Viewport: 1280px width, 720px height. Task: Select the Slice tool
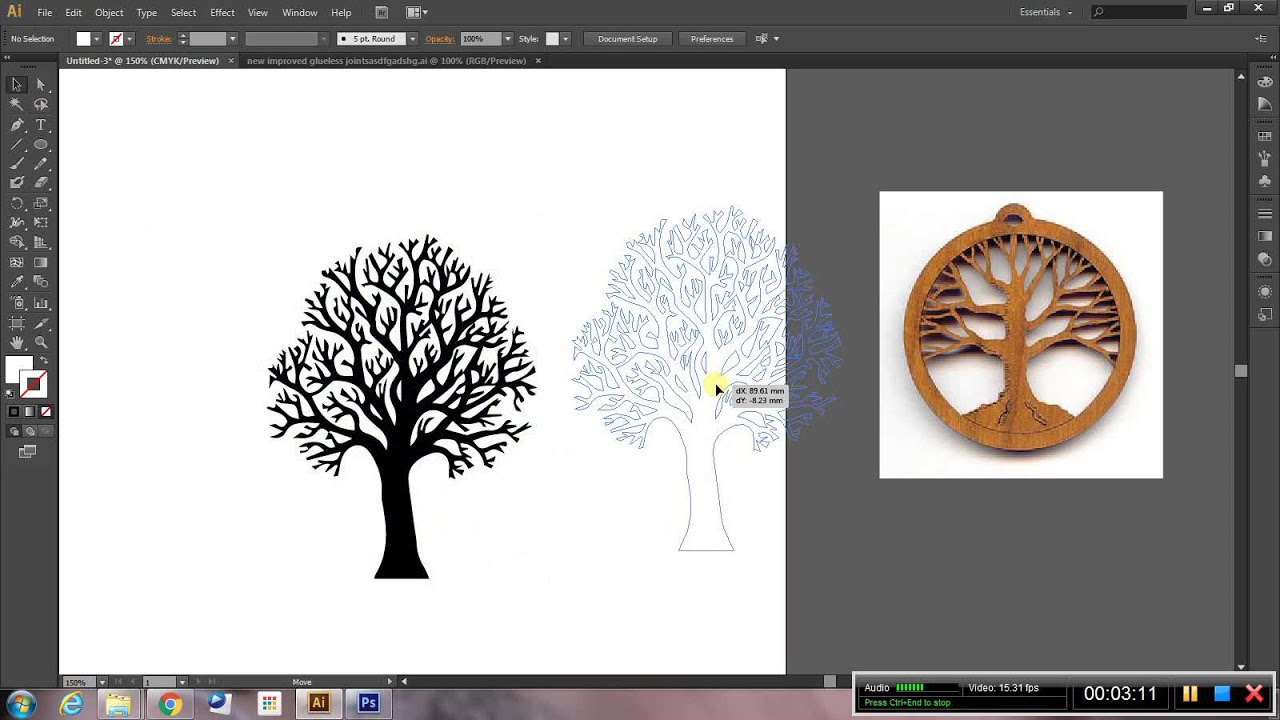point(41,323)
